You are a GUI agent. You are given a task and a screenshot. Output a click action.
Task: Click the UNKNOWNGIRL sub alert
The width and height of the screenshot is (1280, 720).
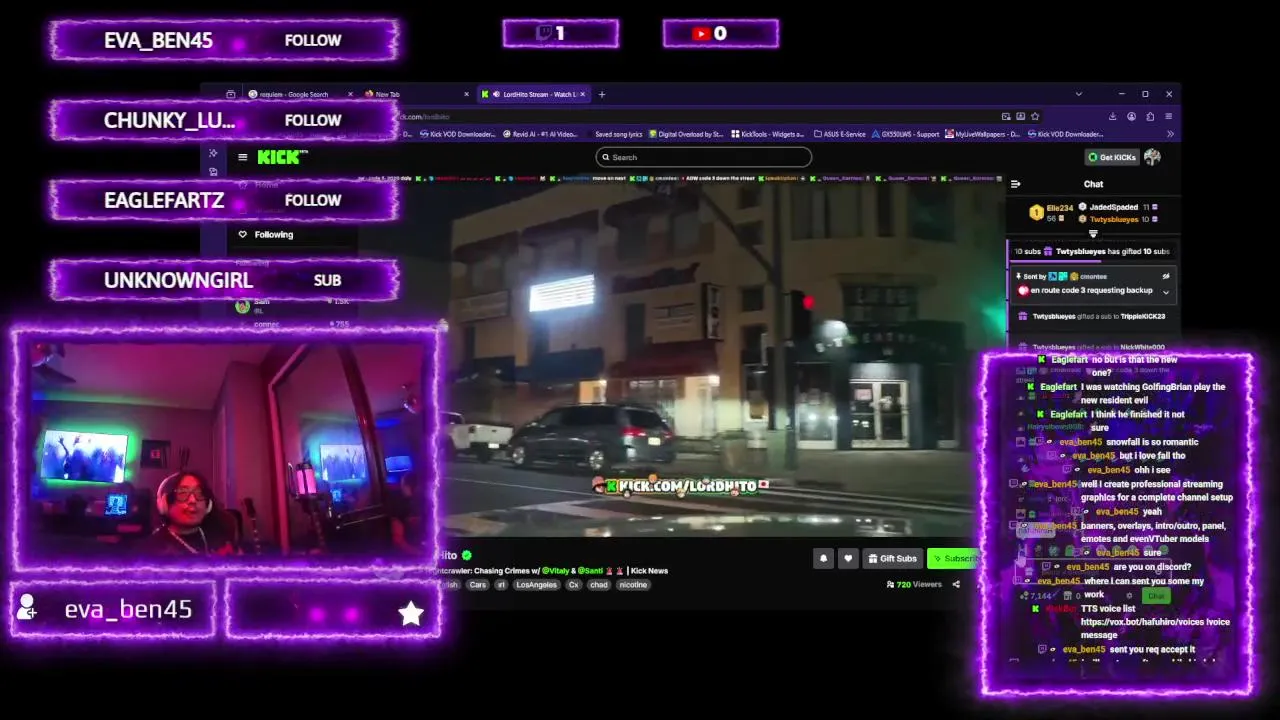pyautogui.click(x=223, y=280)
